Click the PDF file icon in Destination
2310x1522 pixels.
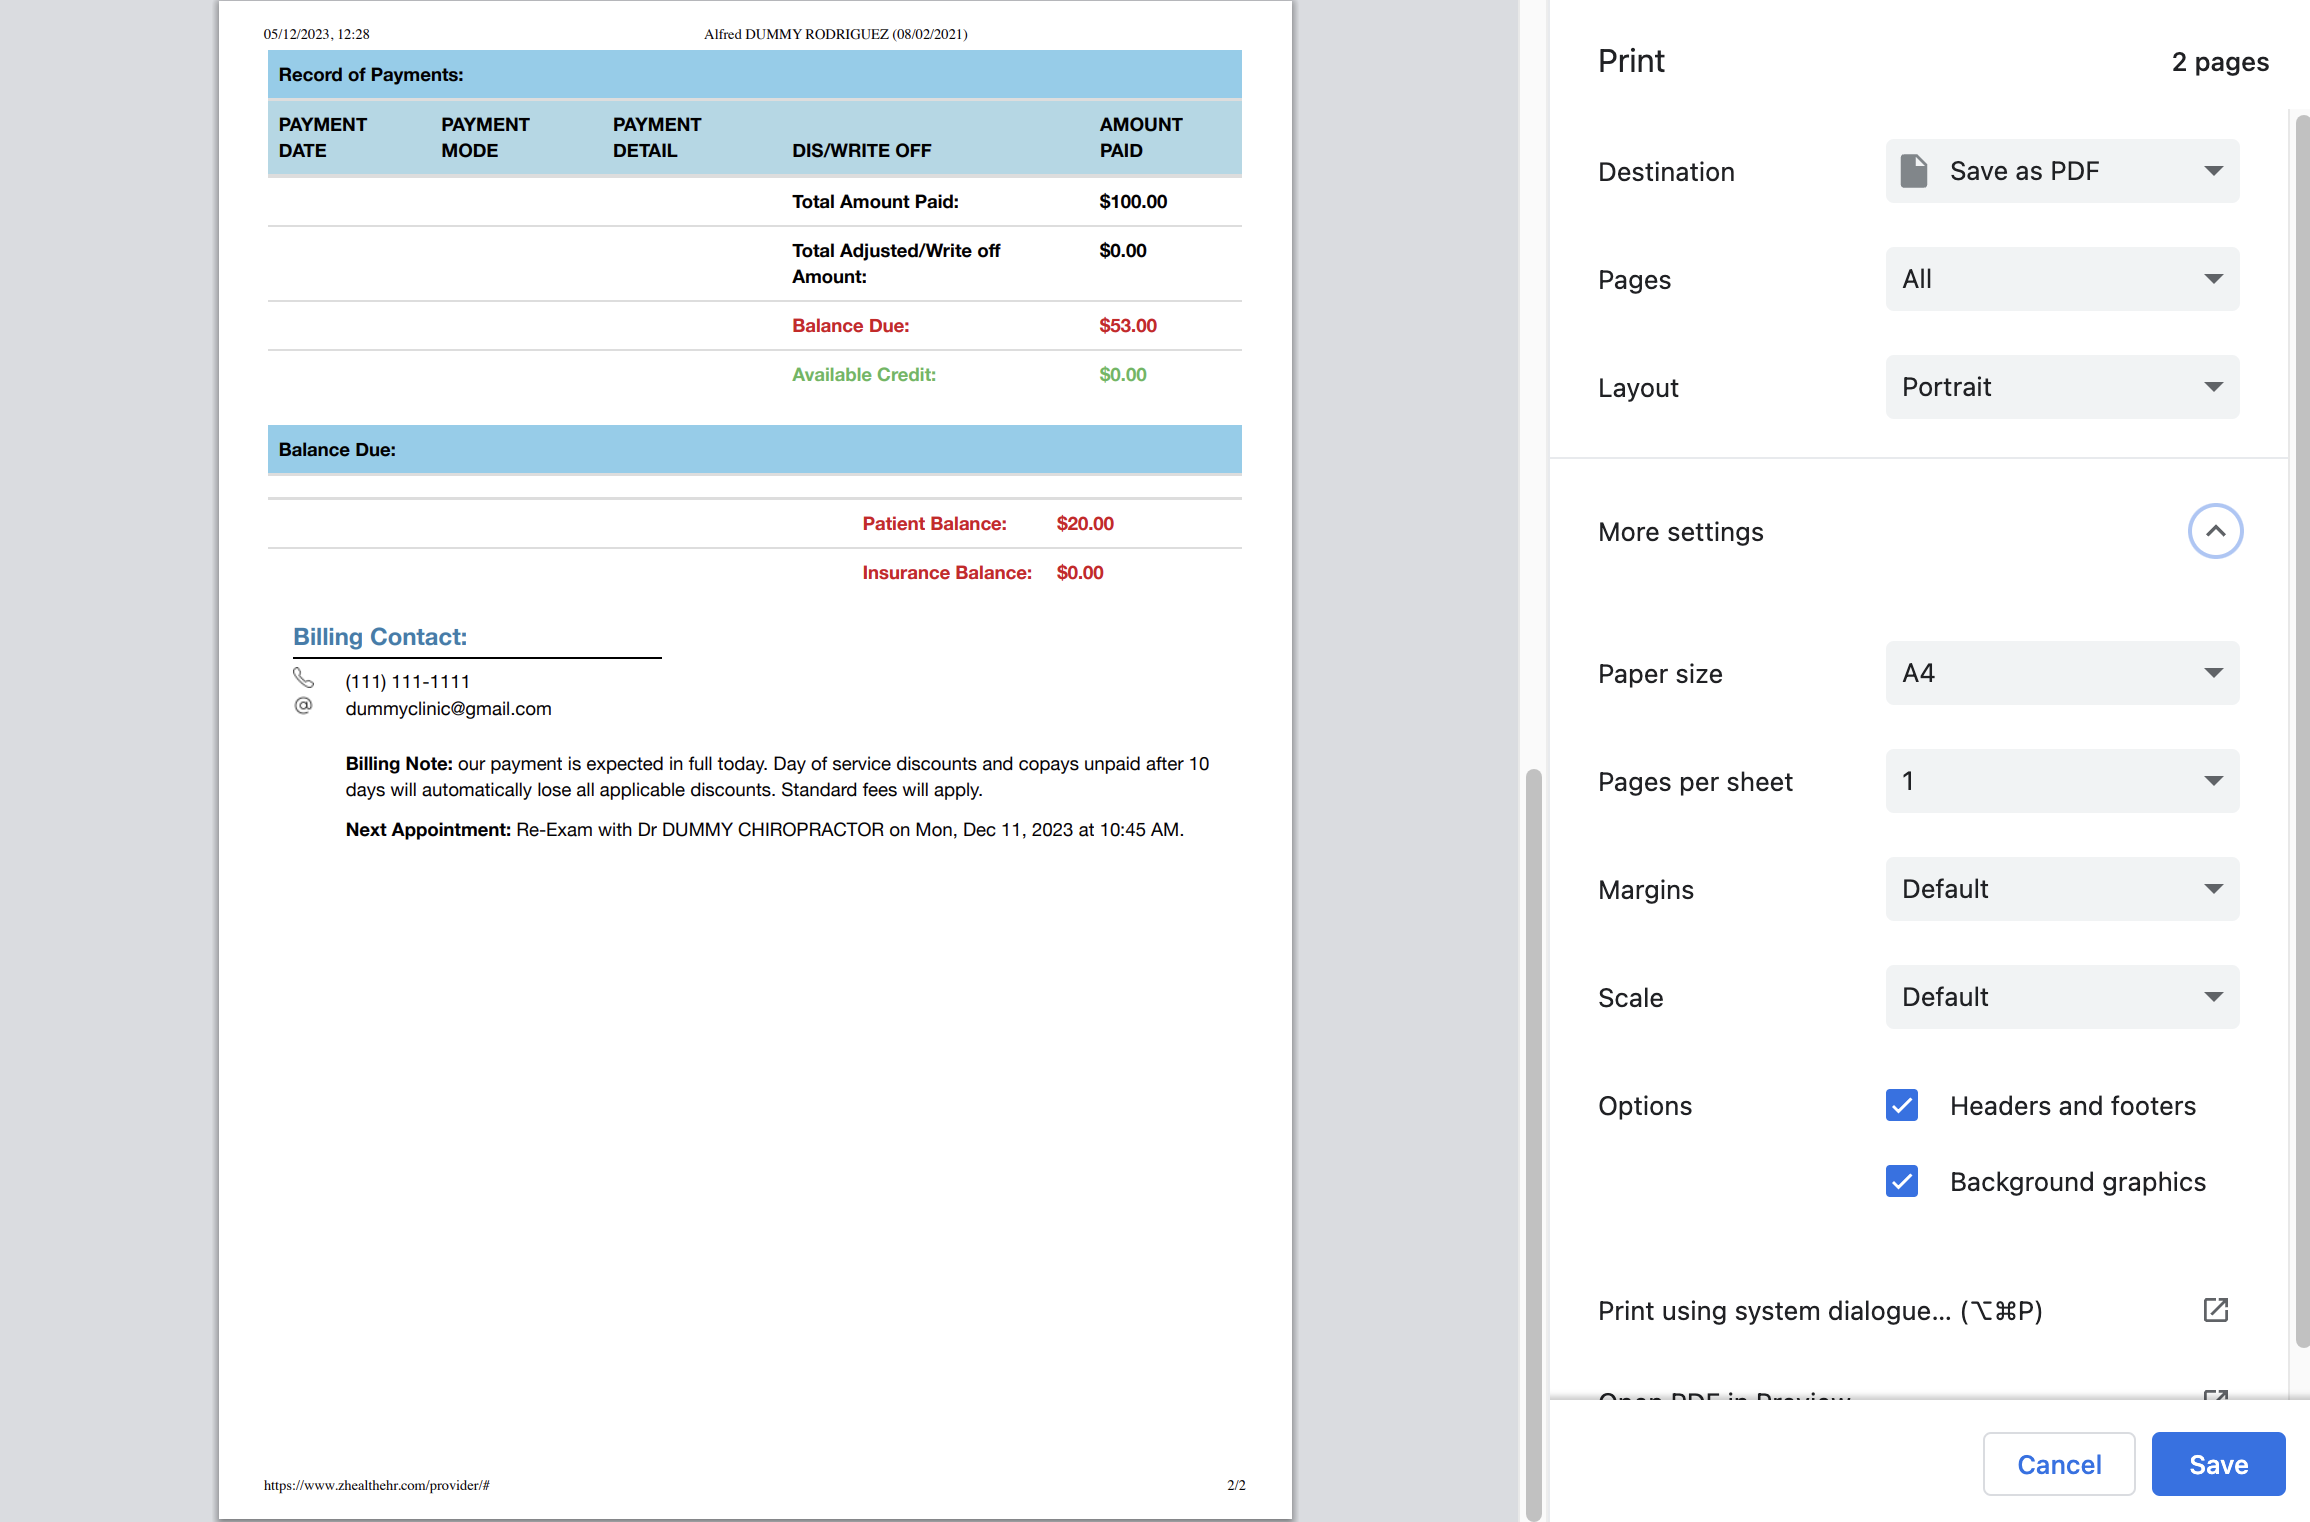click(x=1914, y=171)
